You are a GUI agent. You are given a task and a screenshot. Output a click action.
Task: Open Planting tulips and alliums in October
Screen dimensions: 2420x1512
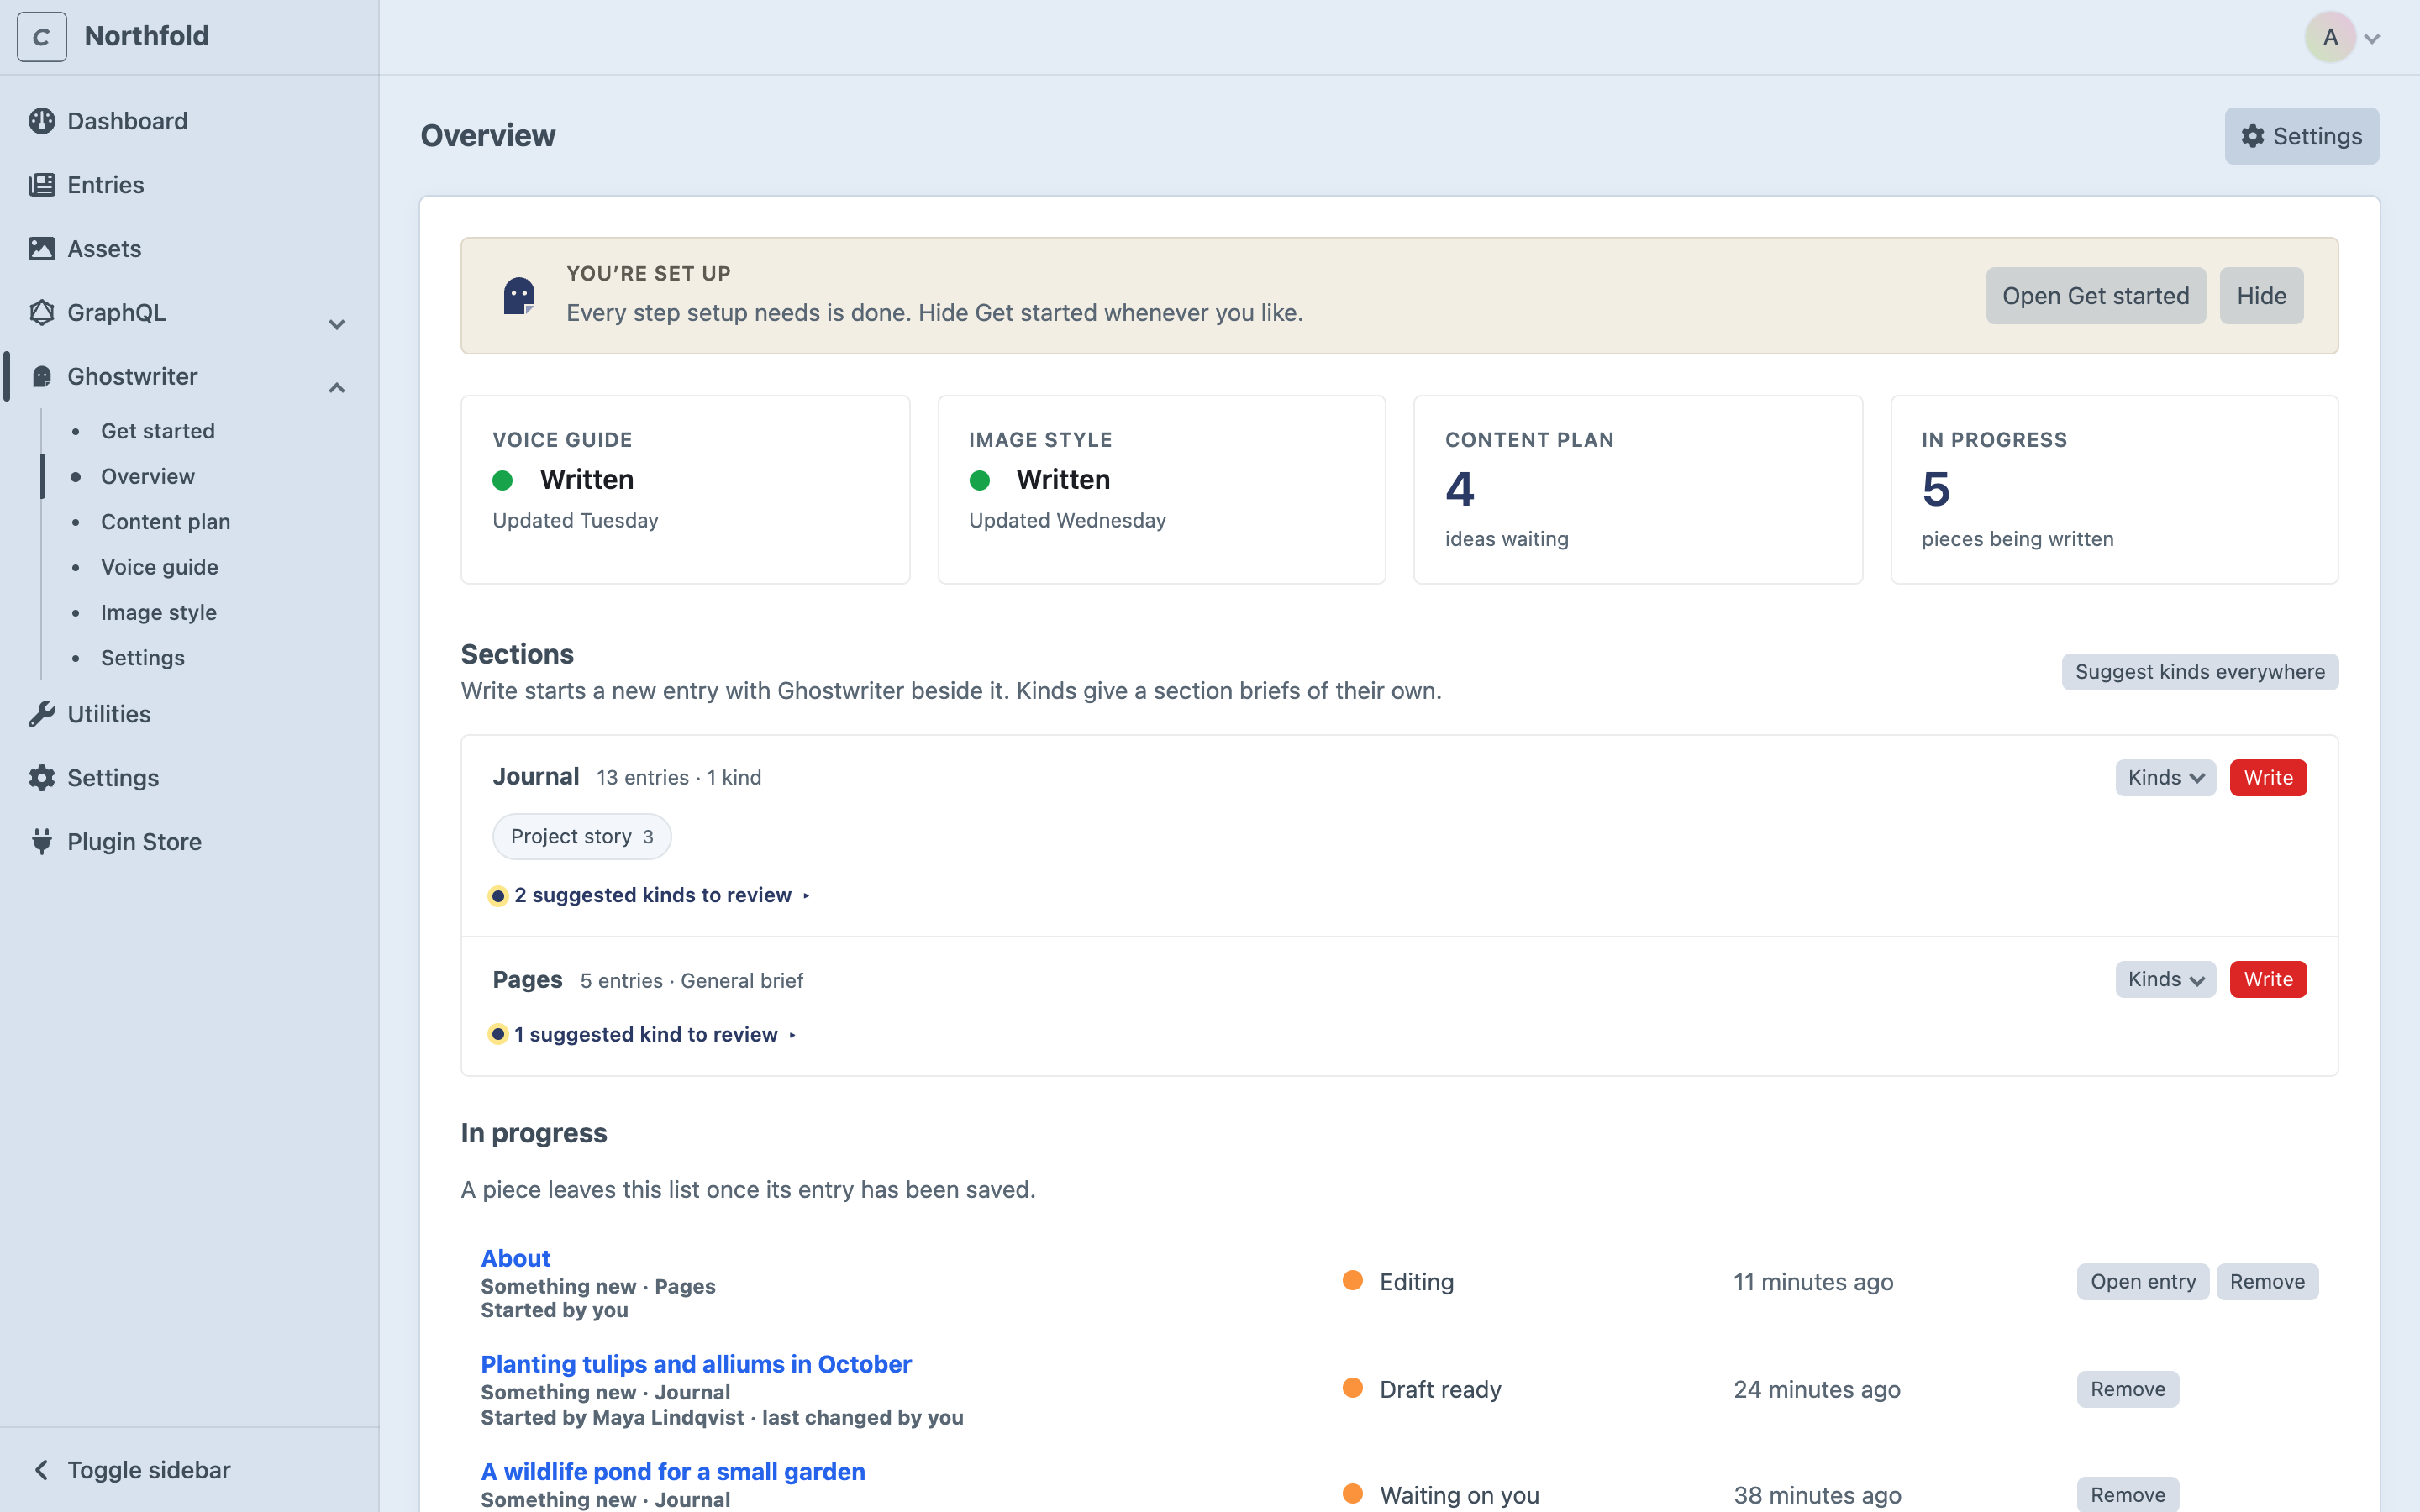[x=696, y=1364]
